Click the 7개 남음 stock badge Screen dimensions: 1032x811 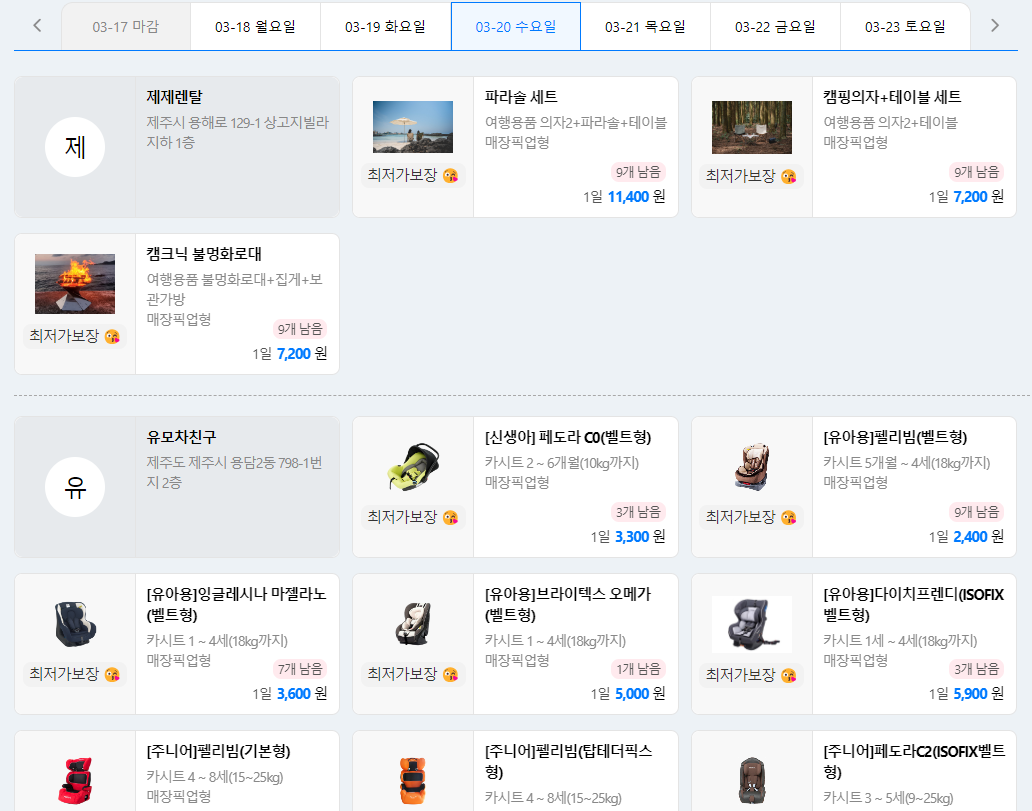[x=300, y=669]
